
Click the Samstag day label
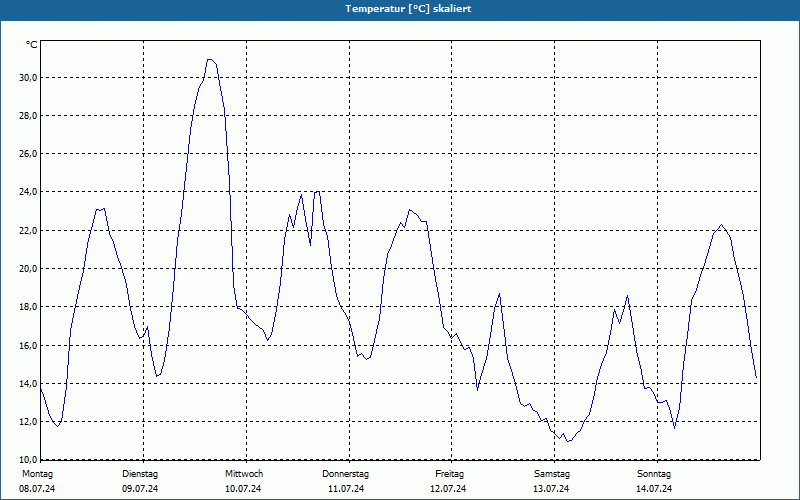point(552,474)
